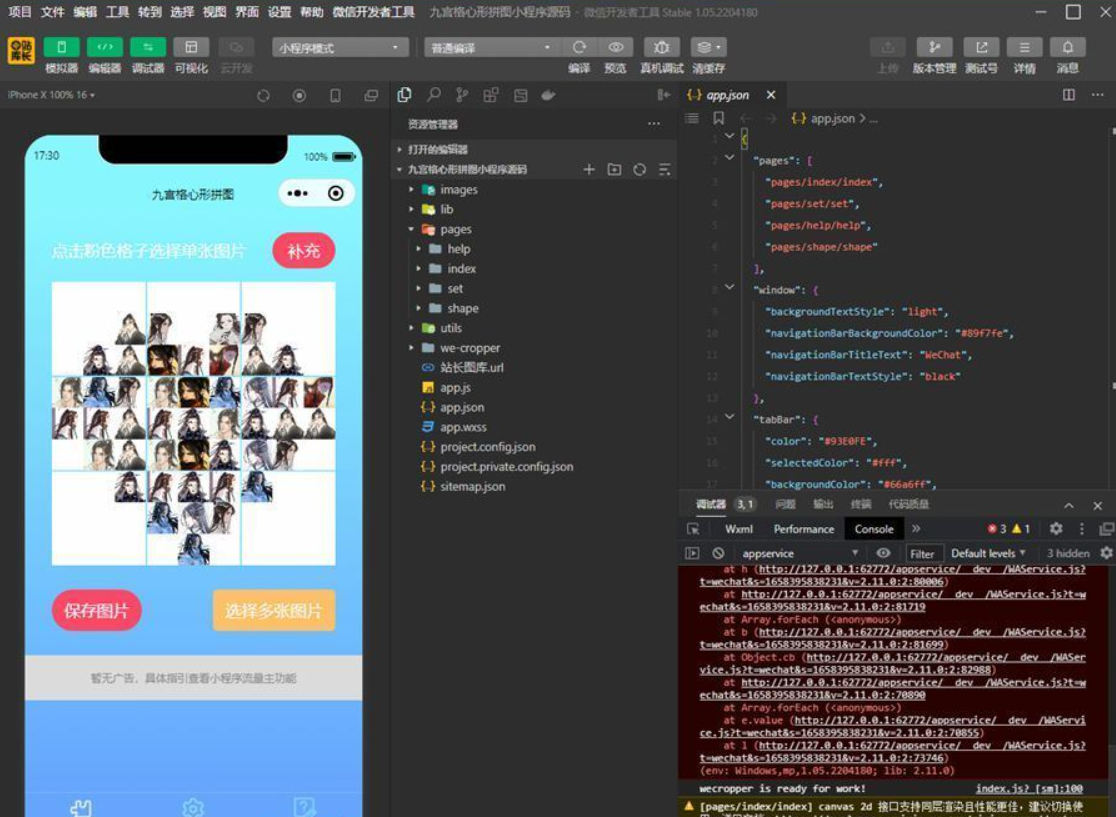Open the 消息 notifications bell
The image size is (1116, 817).
(x=1068, y=47)
